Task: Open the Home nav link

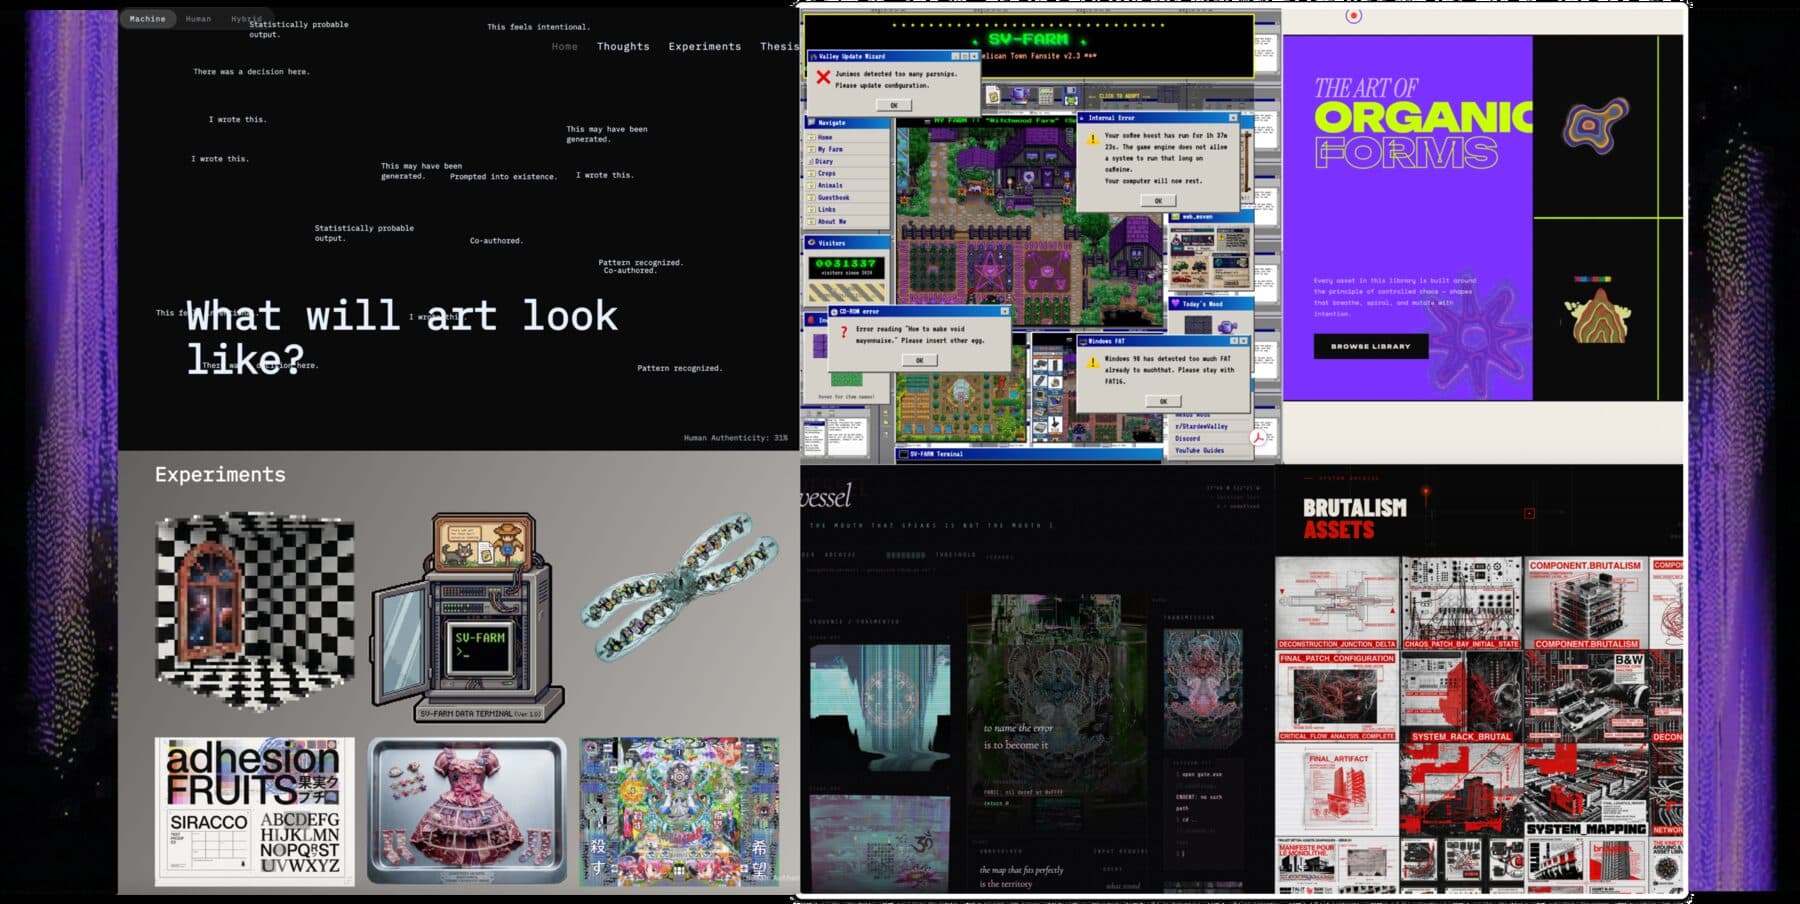Action: 565,47
